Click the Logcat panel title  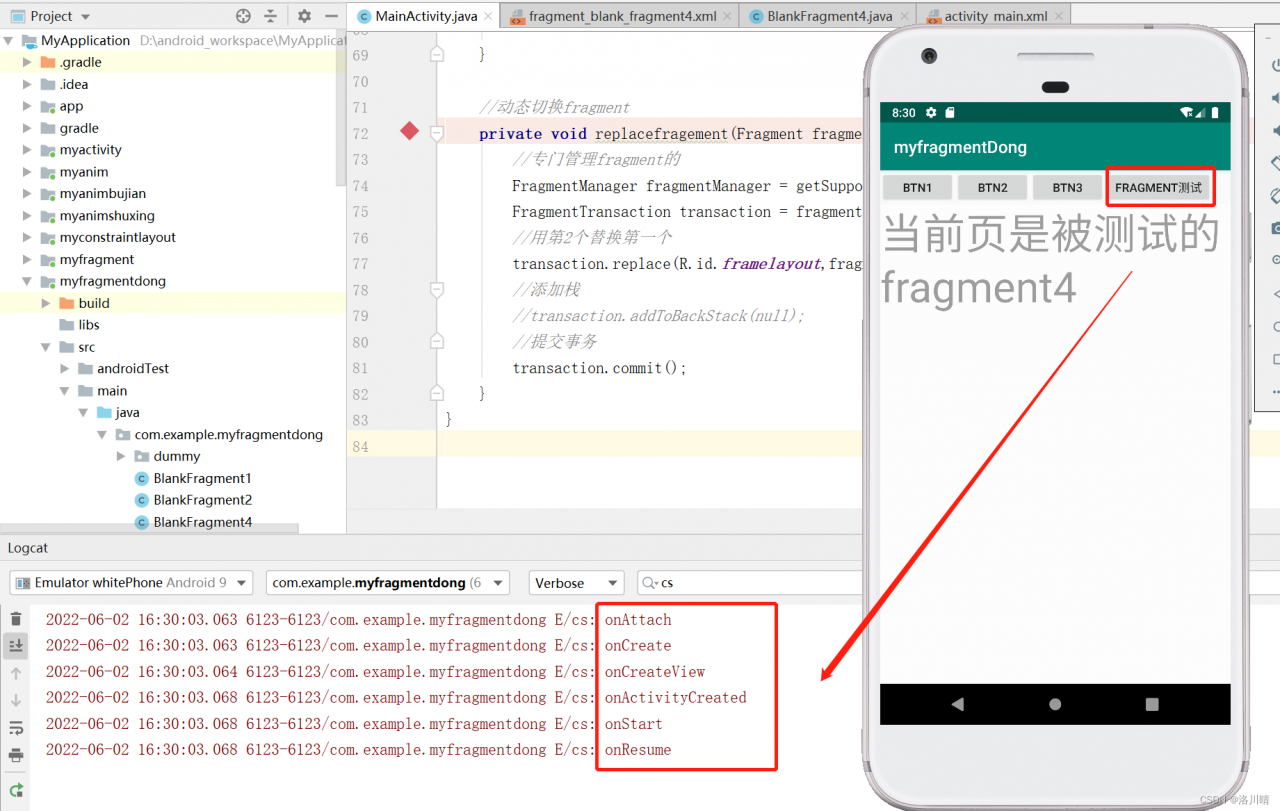[x=28, y=548]
